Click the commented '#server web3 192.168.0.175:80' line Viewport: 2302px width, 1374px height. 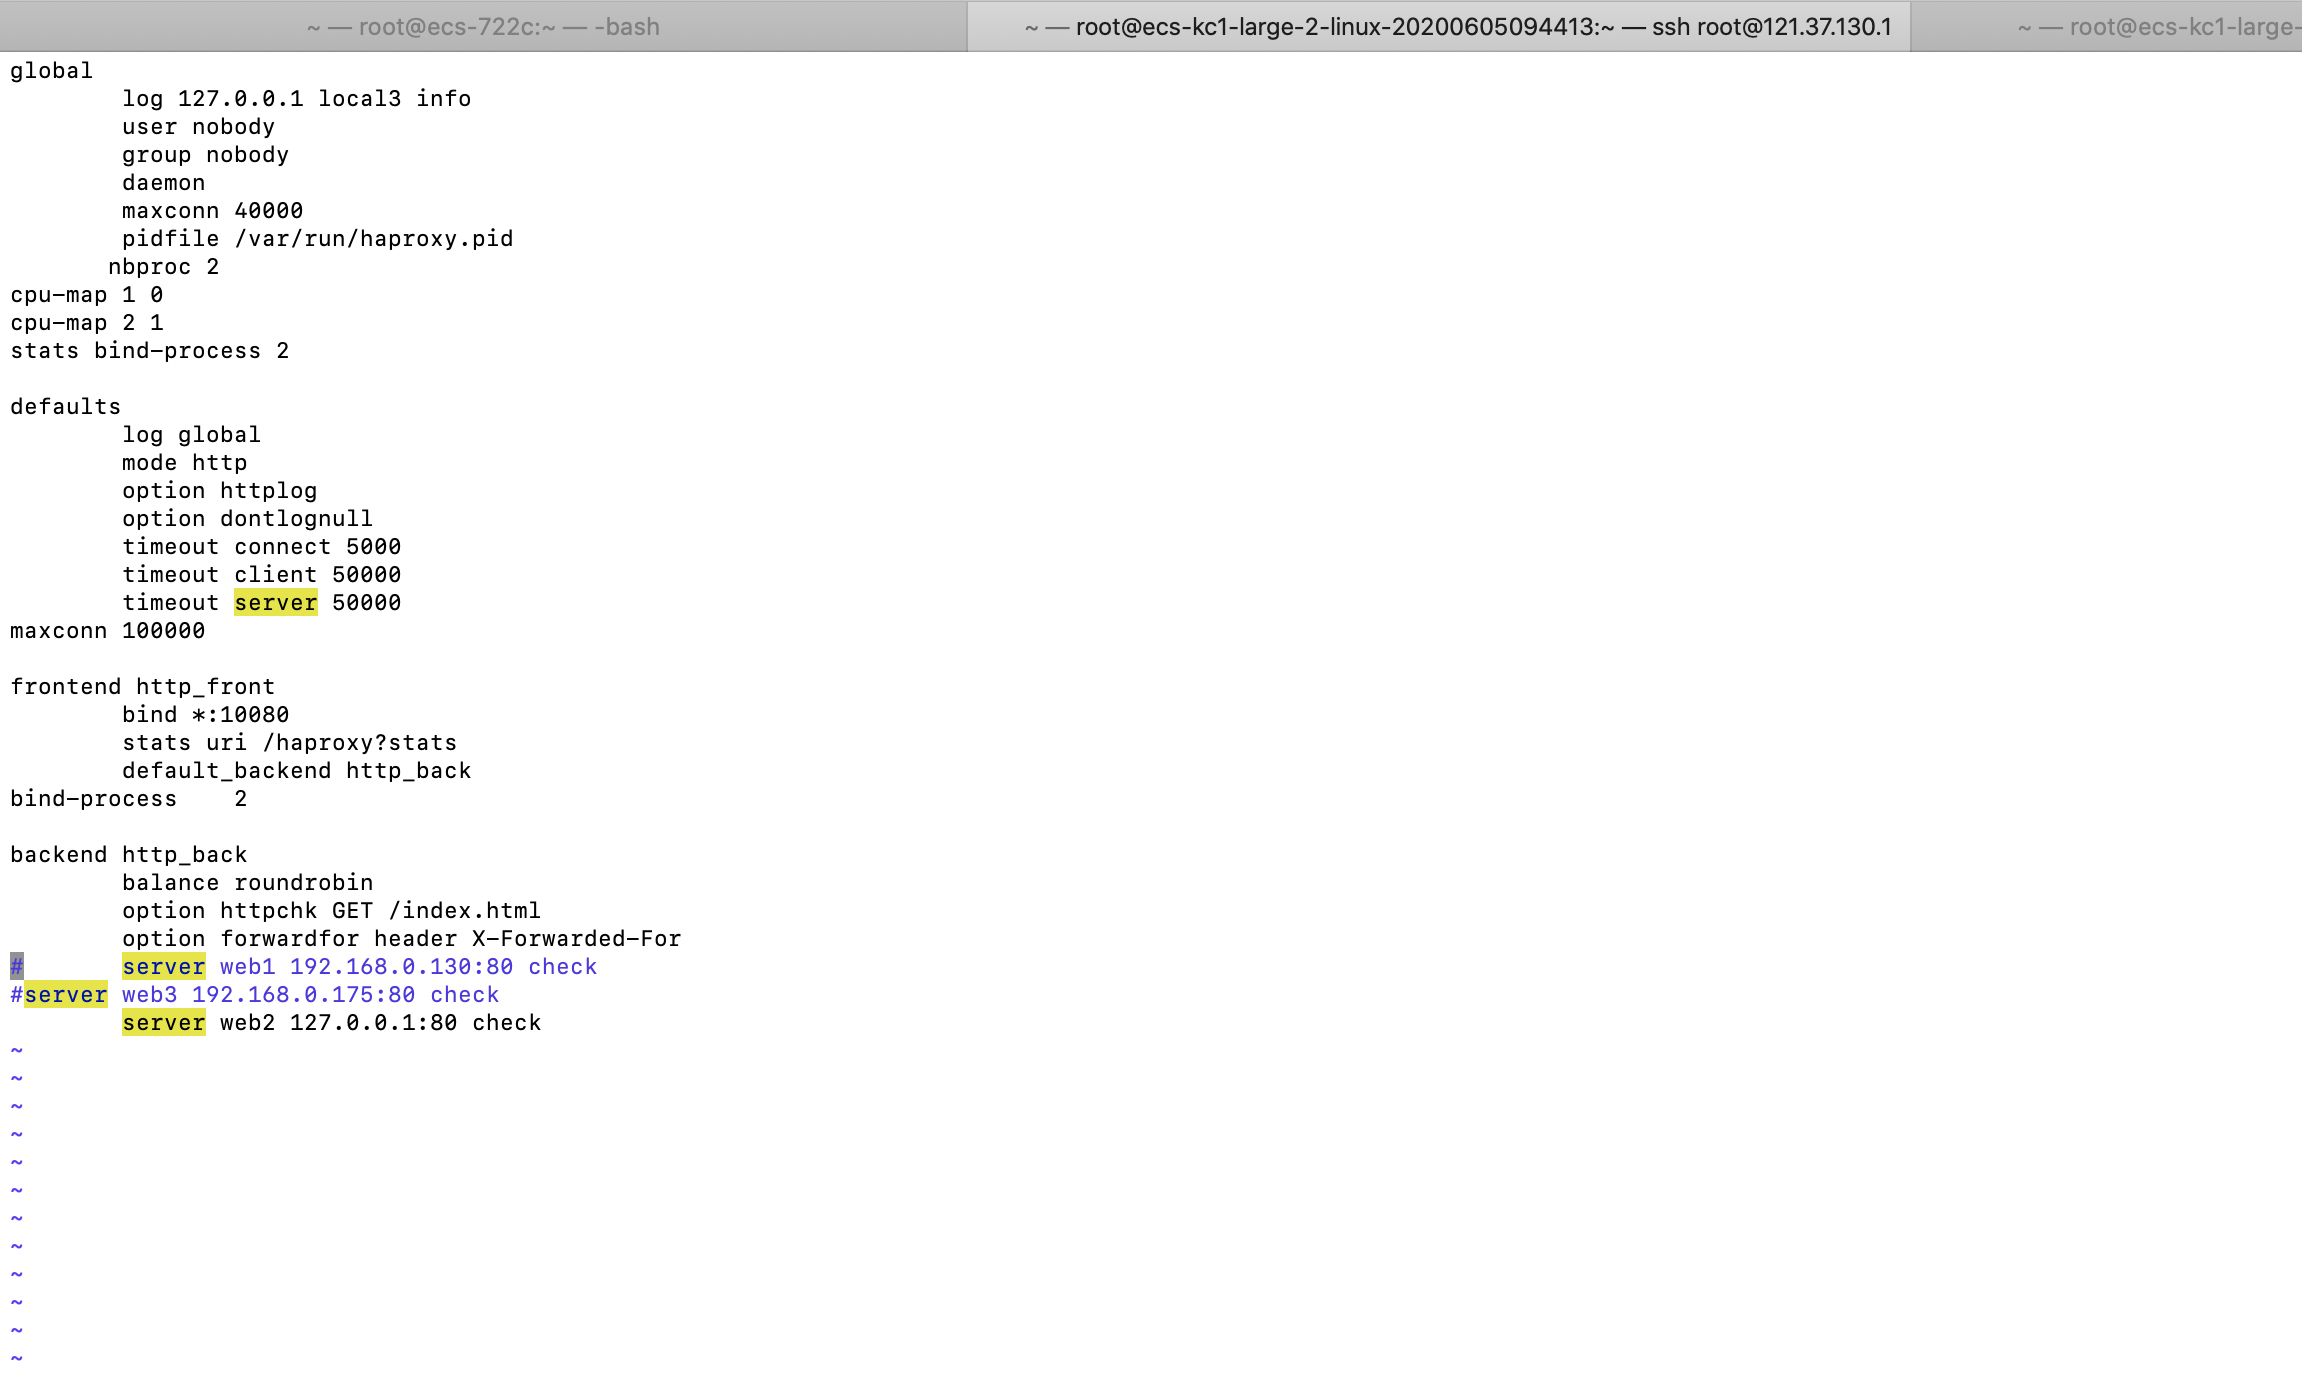tap(254, 995)
